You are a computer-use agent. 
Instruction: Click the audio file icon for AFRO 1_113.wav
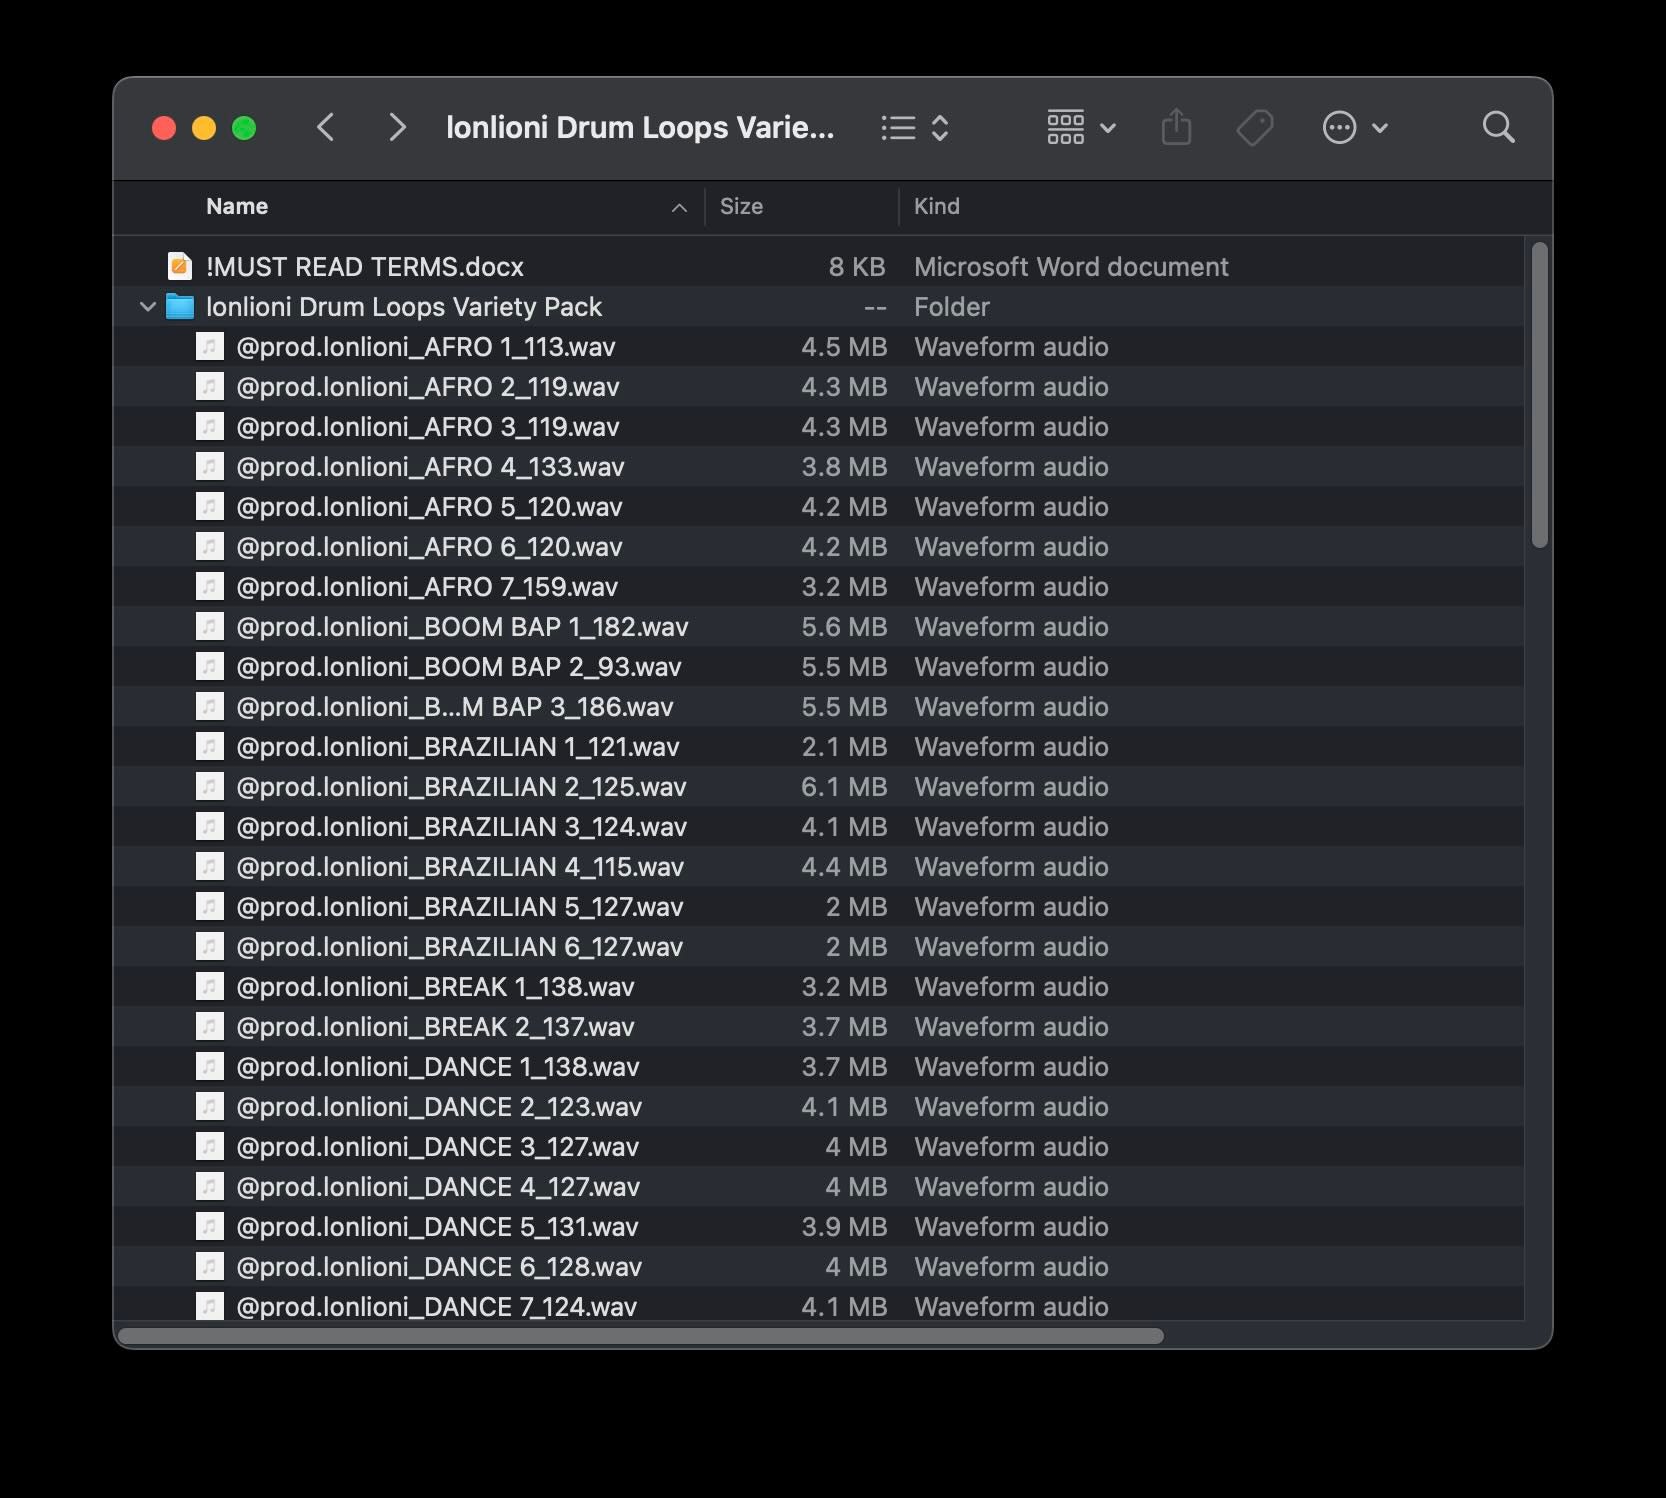click(x=209, y=347)
